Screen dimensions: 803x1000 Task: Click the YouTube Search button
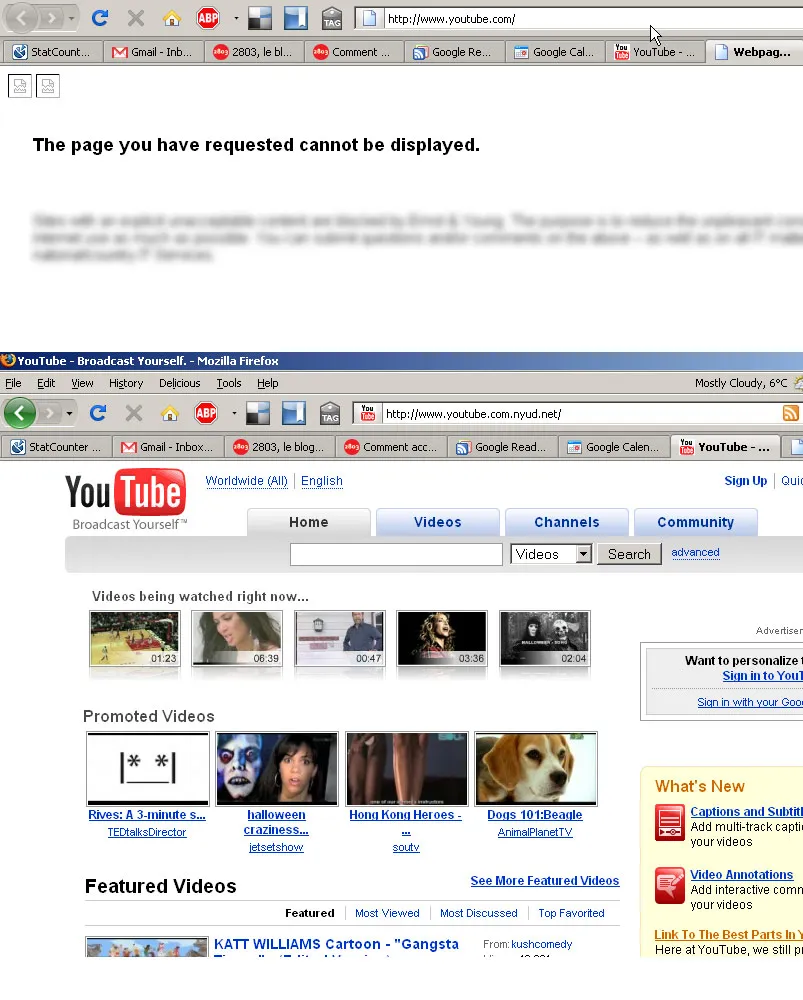pos(629,554)
